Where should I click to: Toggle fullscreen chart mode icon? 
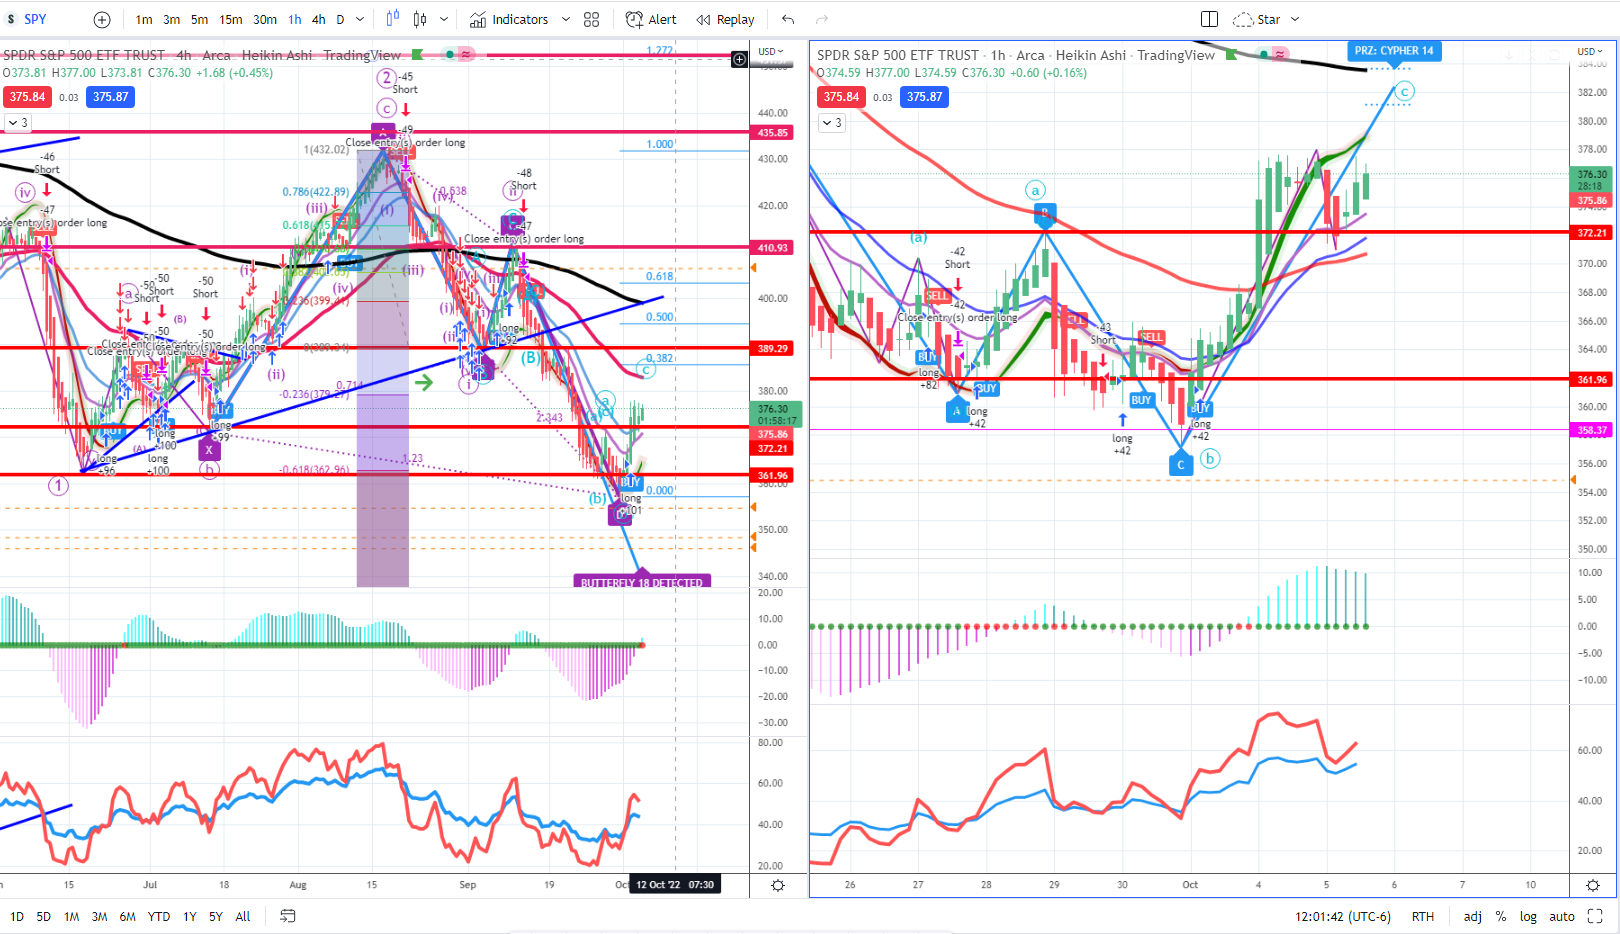pyautogui.click(x=1595, y=916)
